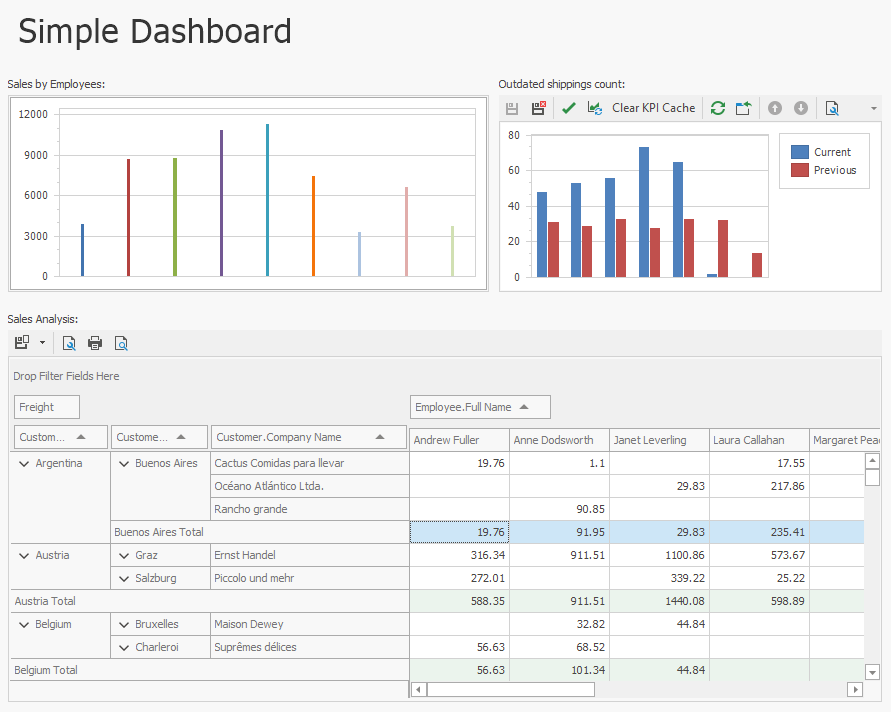Select the Piccolo und mehr row
Screen dimensions: 891x712
[310, 578]
